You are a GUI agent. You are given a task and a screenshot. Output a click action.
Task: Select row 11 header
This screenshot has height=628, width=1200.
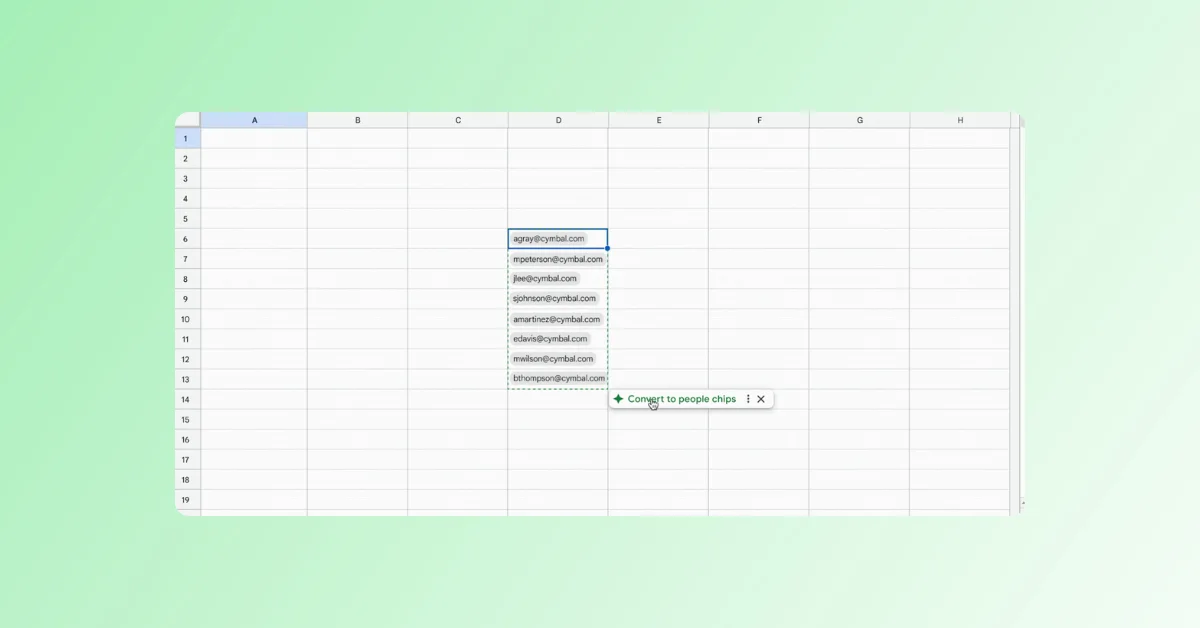click(x=188, y=339)
